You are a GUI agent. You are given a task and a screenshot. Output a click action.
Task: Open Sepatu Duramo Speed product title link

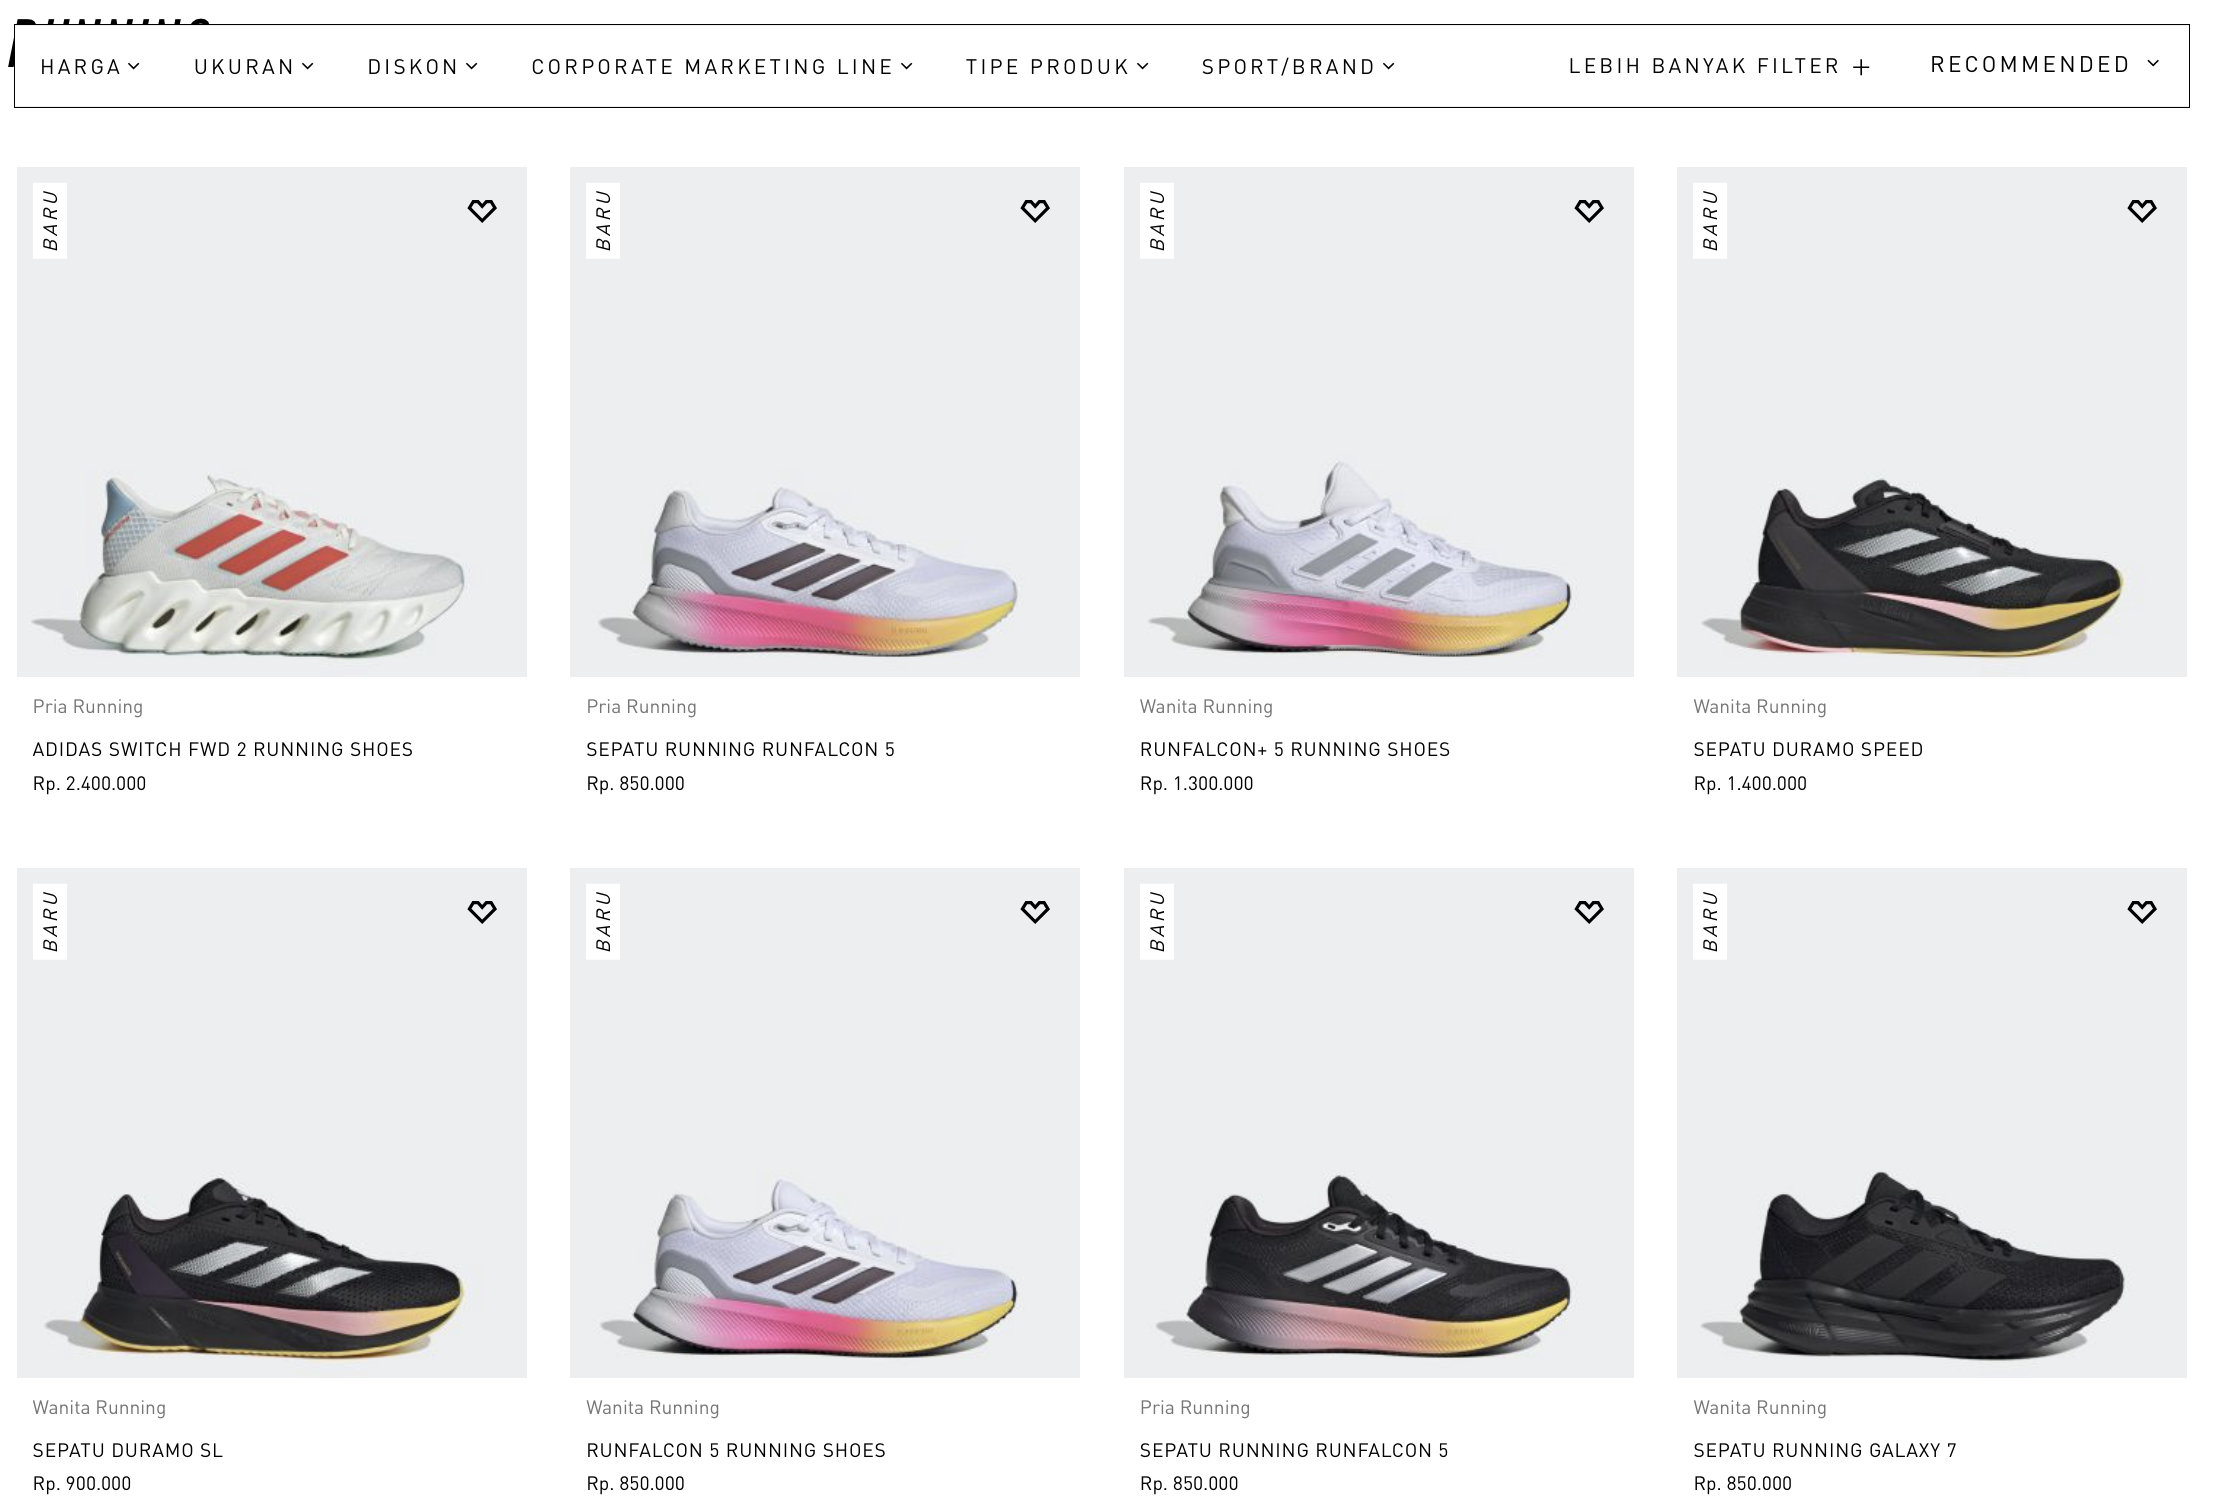click(x=1808, y=749)
